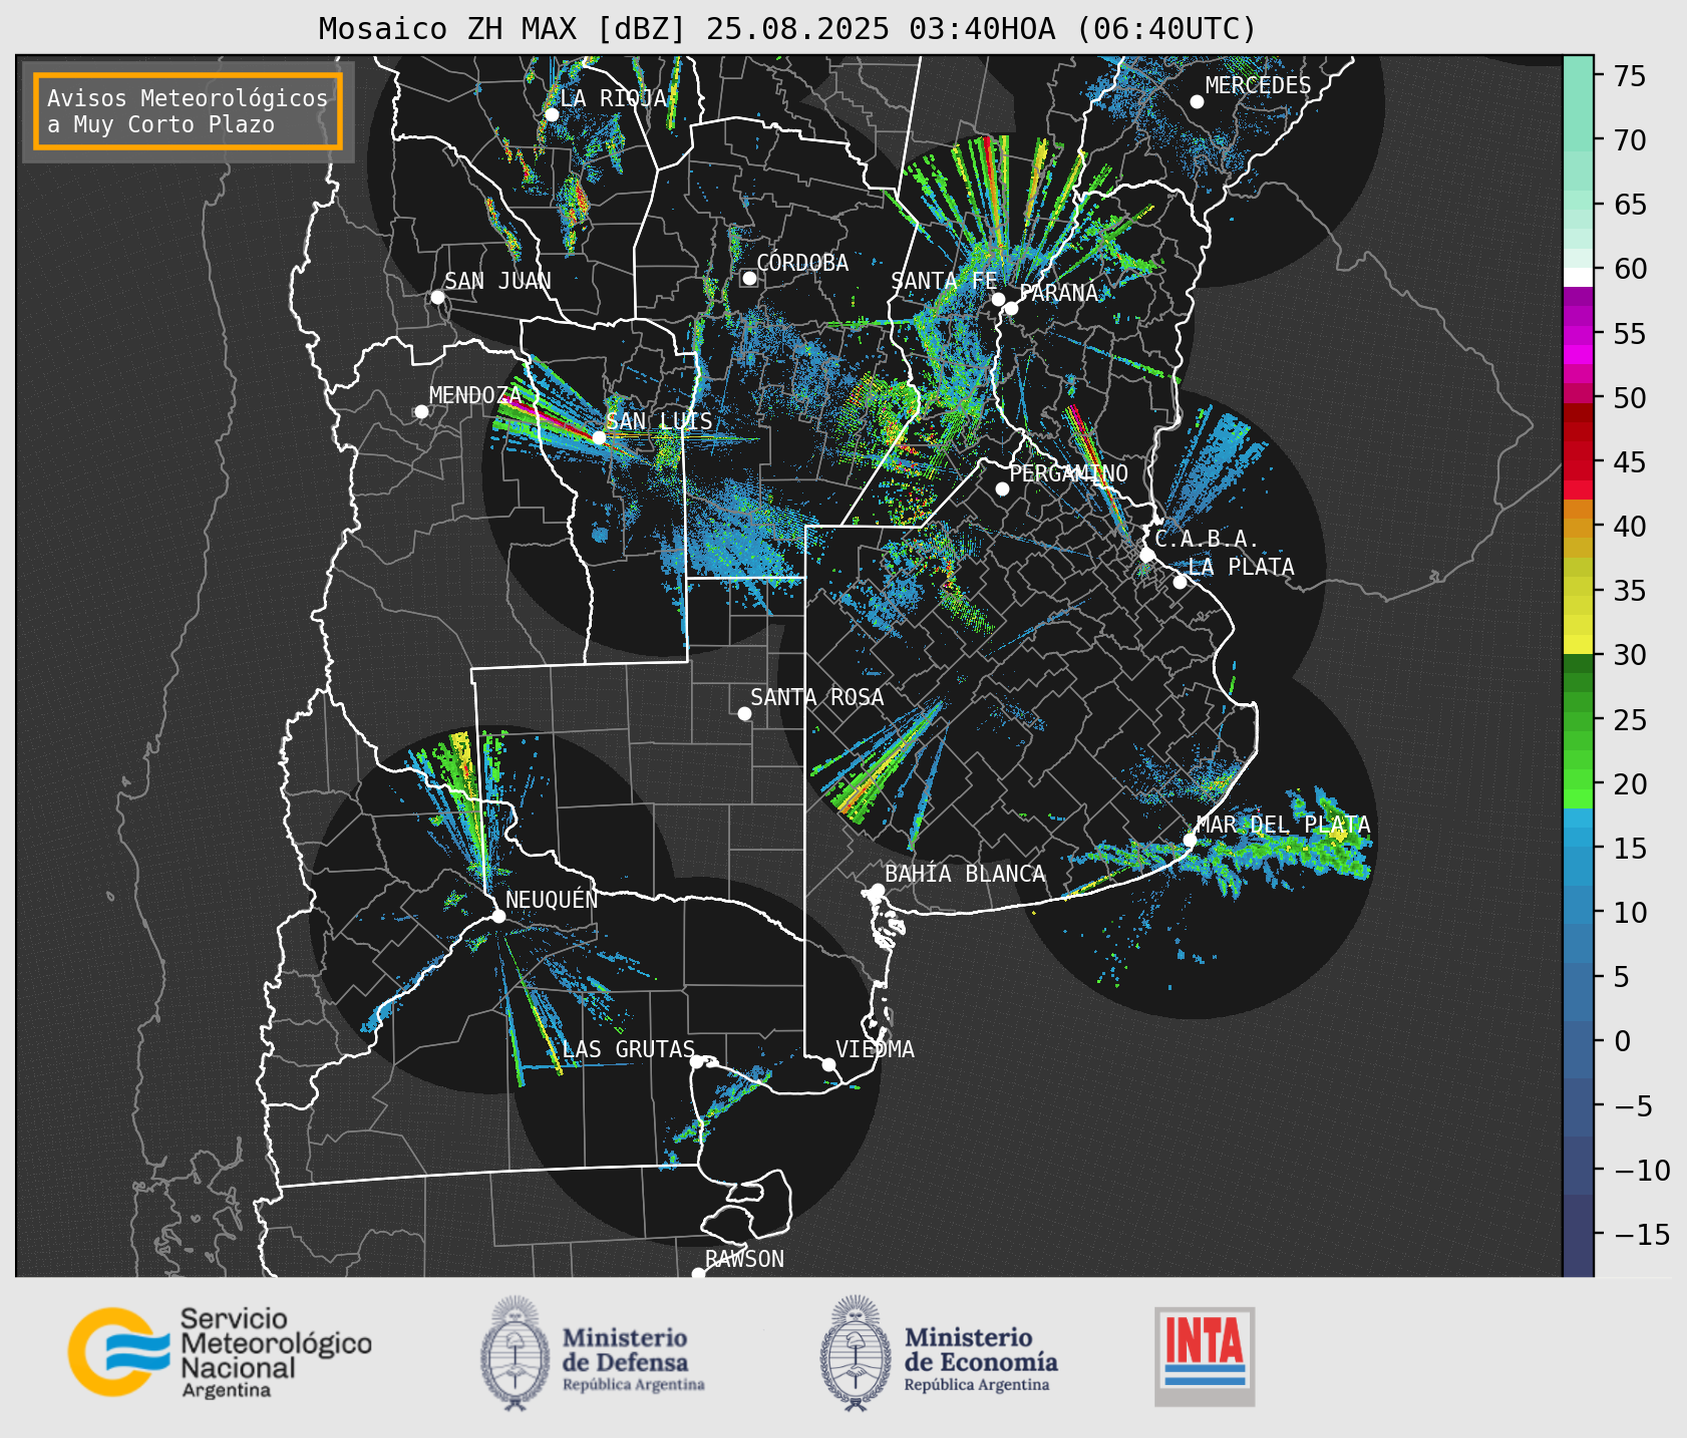The width and height of the screenshot is (1687, 1438).
Task: Click the CÓRDOBA label
Action: pyautogui.click(x=802, y=262)
